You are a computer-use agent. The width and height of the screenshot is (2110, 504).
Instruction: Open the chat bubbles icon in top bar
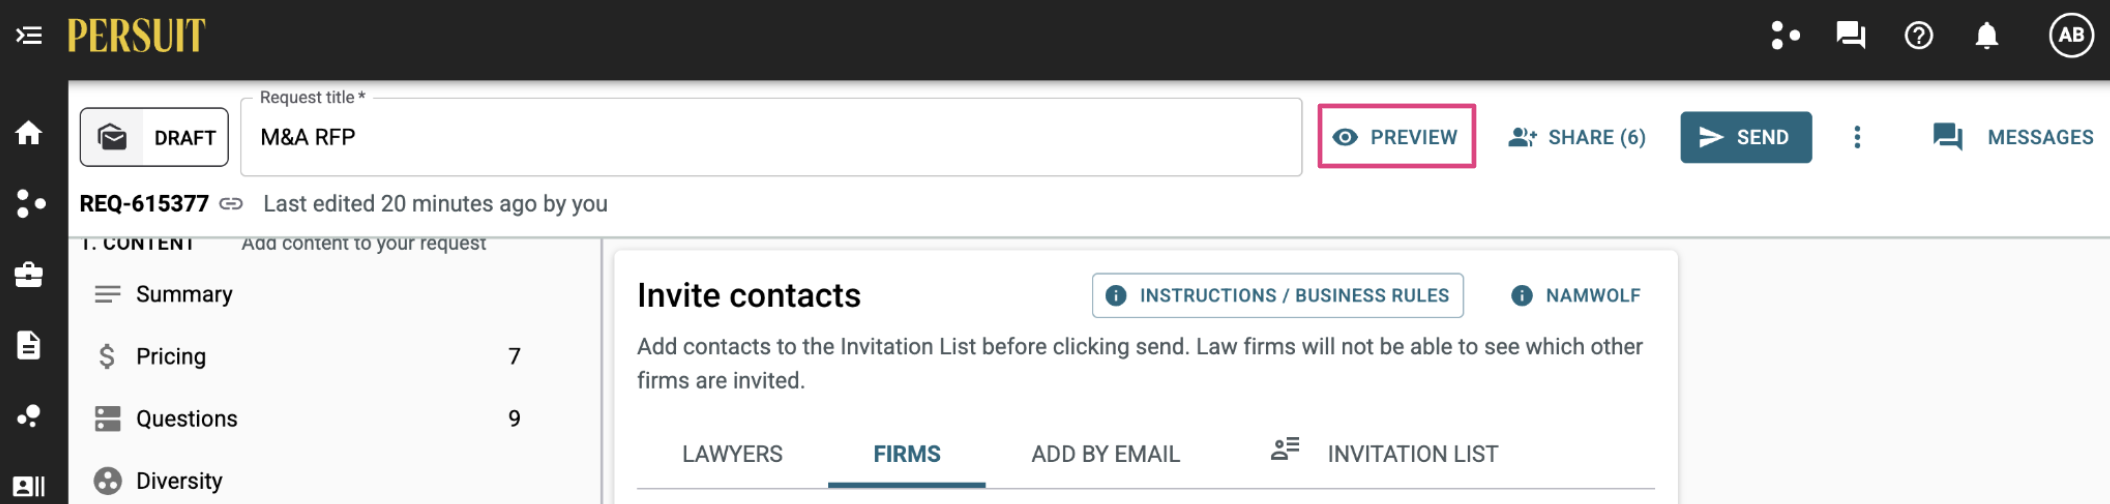[1850, 36]
